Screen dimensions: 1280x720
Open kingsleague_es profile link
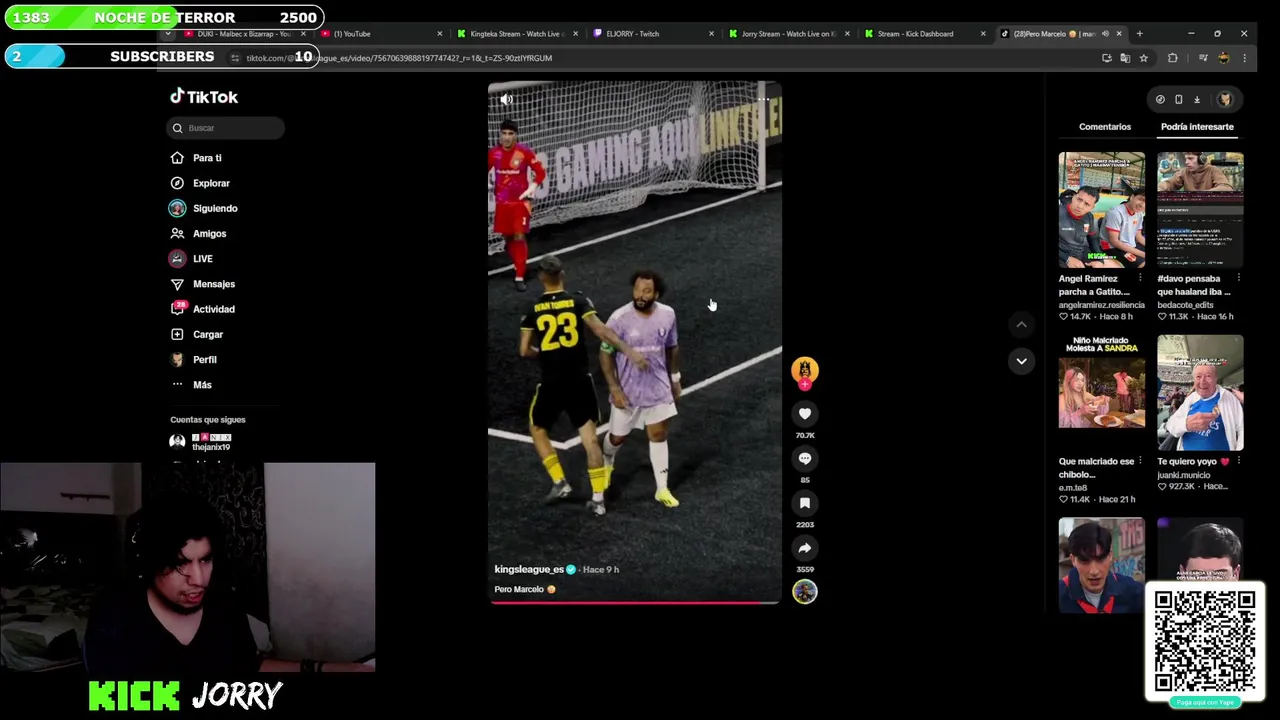(529, 569)
